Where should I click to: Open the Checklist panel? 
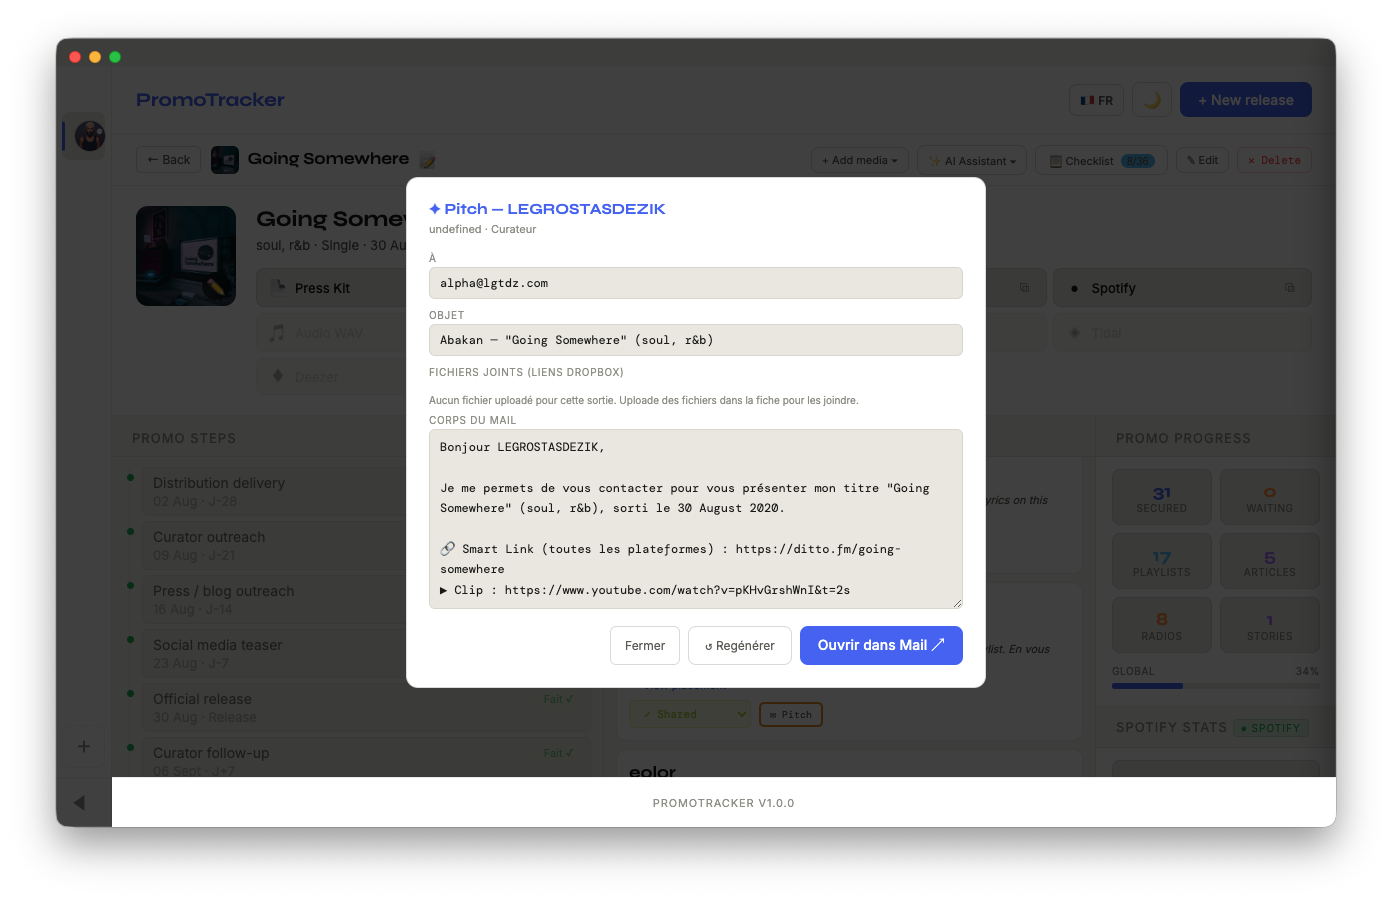pos(1101,161)
